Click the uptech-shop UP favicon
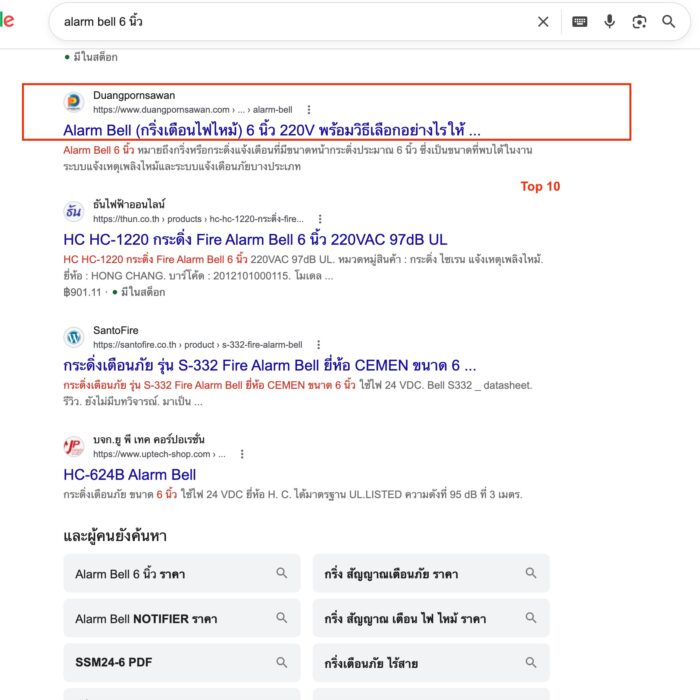Image resolution: width=700 pixels, height=700 pixels. pos(74,446)
